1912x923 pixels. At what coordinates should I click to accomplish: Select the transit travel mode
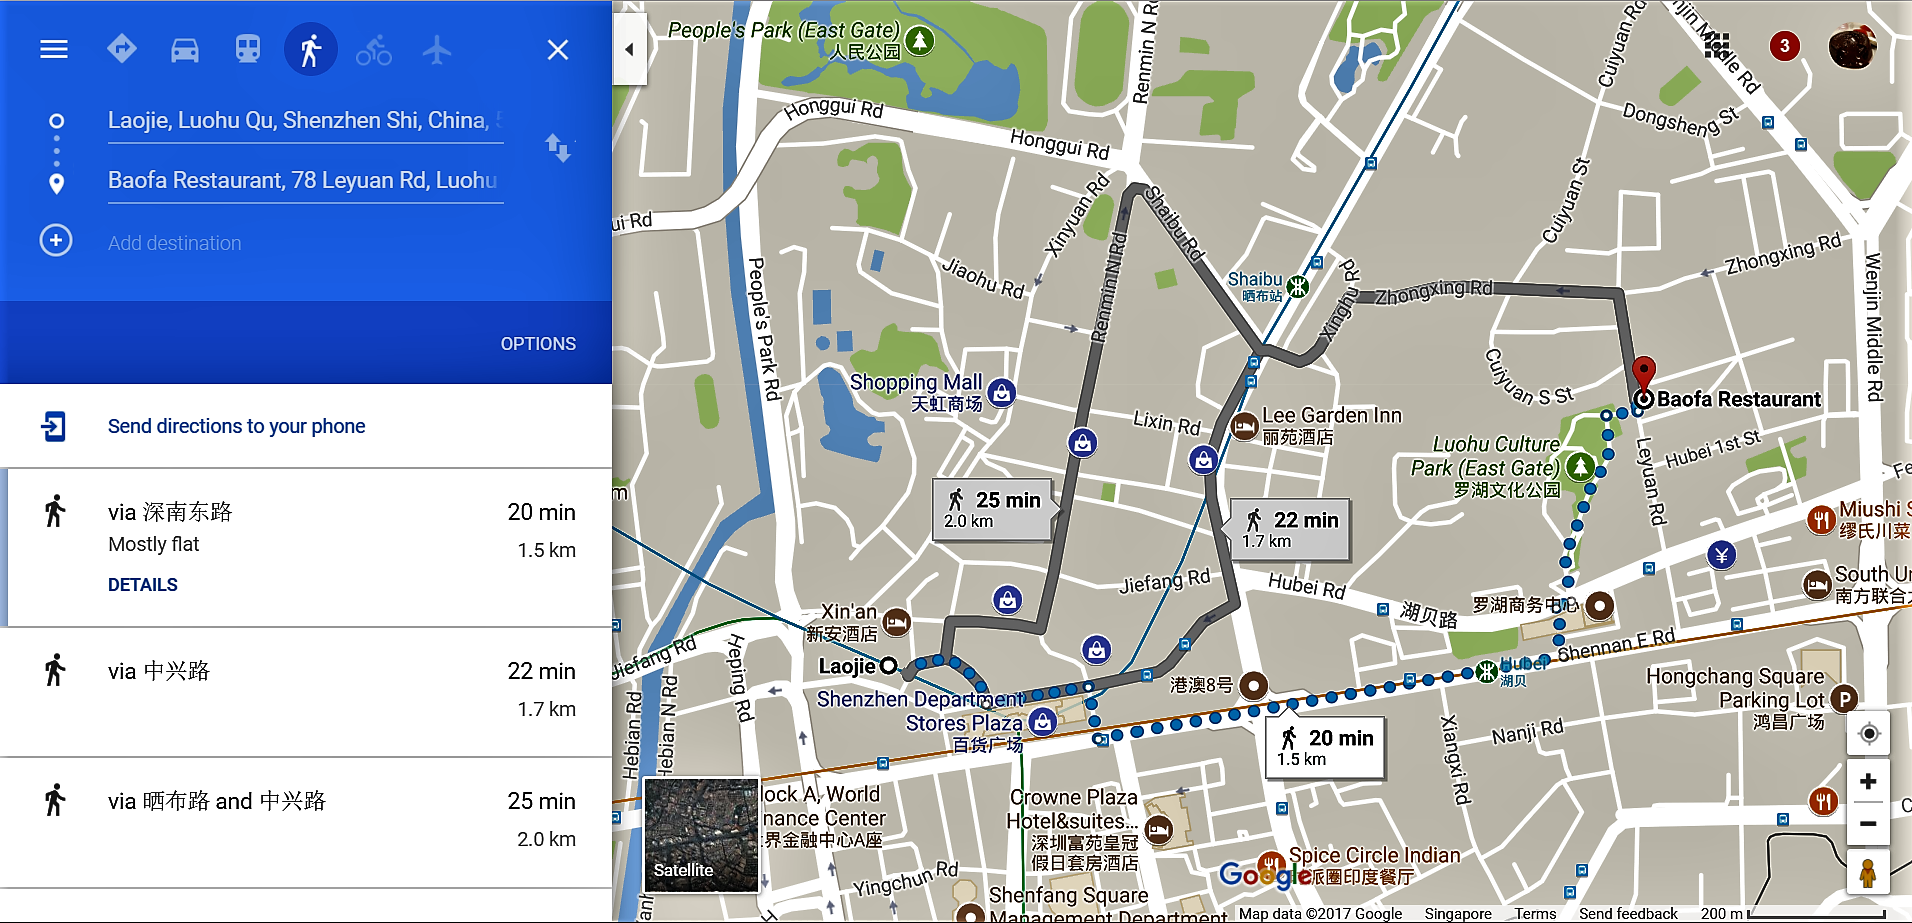click(x=248, y=49)
